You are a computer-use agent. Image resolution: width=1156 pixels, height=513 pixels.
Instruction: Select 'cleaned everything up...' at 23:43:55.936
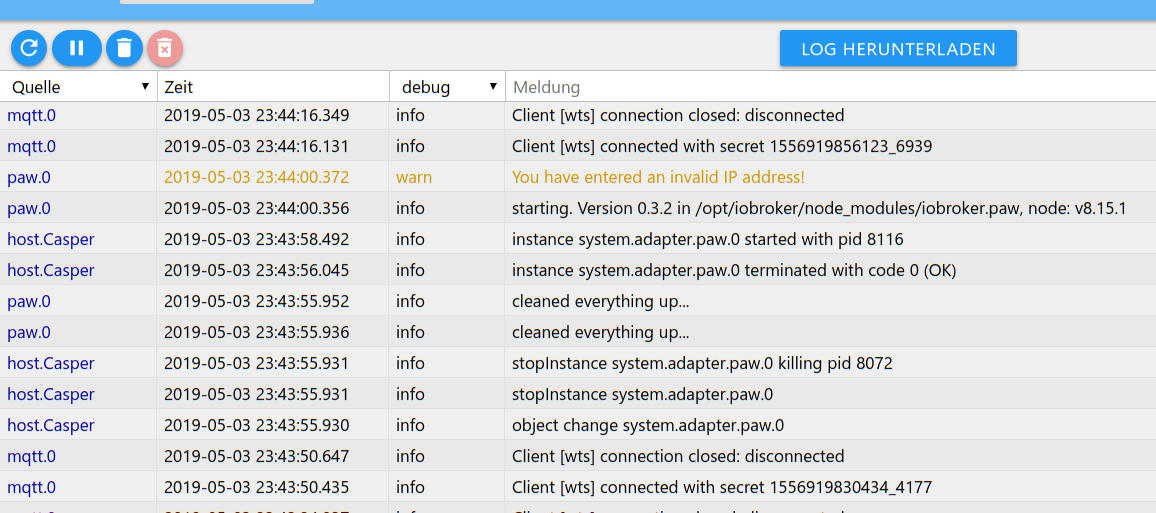tap(601, 332)
